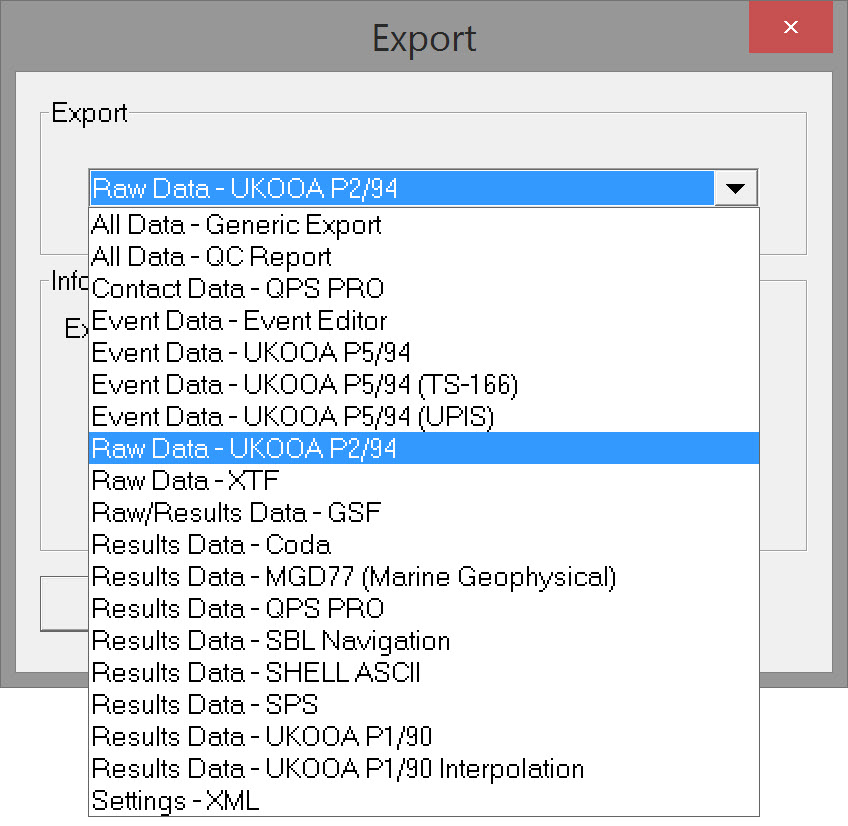Select Results Data - SBL Navigation
Viewport: 848px width, 826px height.
tap(271, 641)
